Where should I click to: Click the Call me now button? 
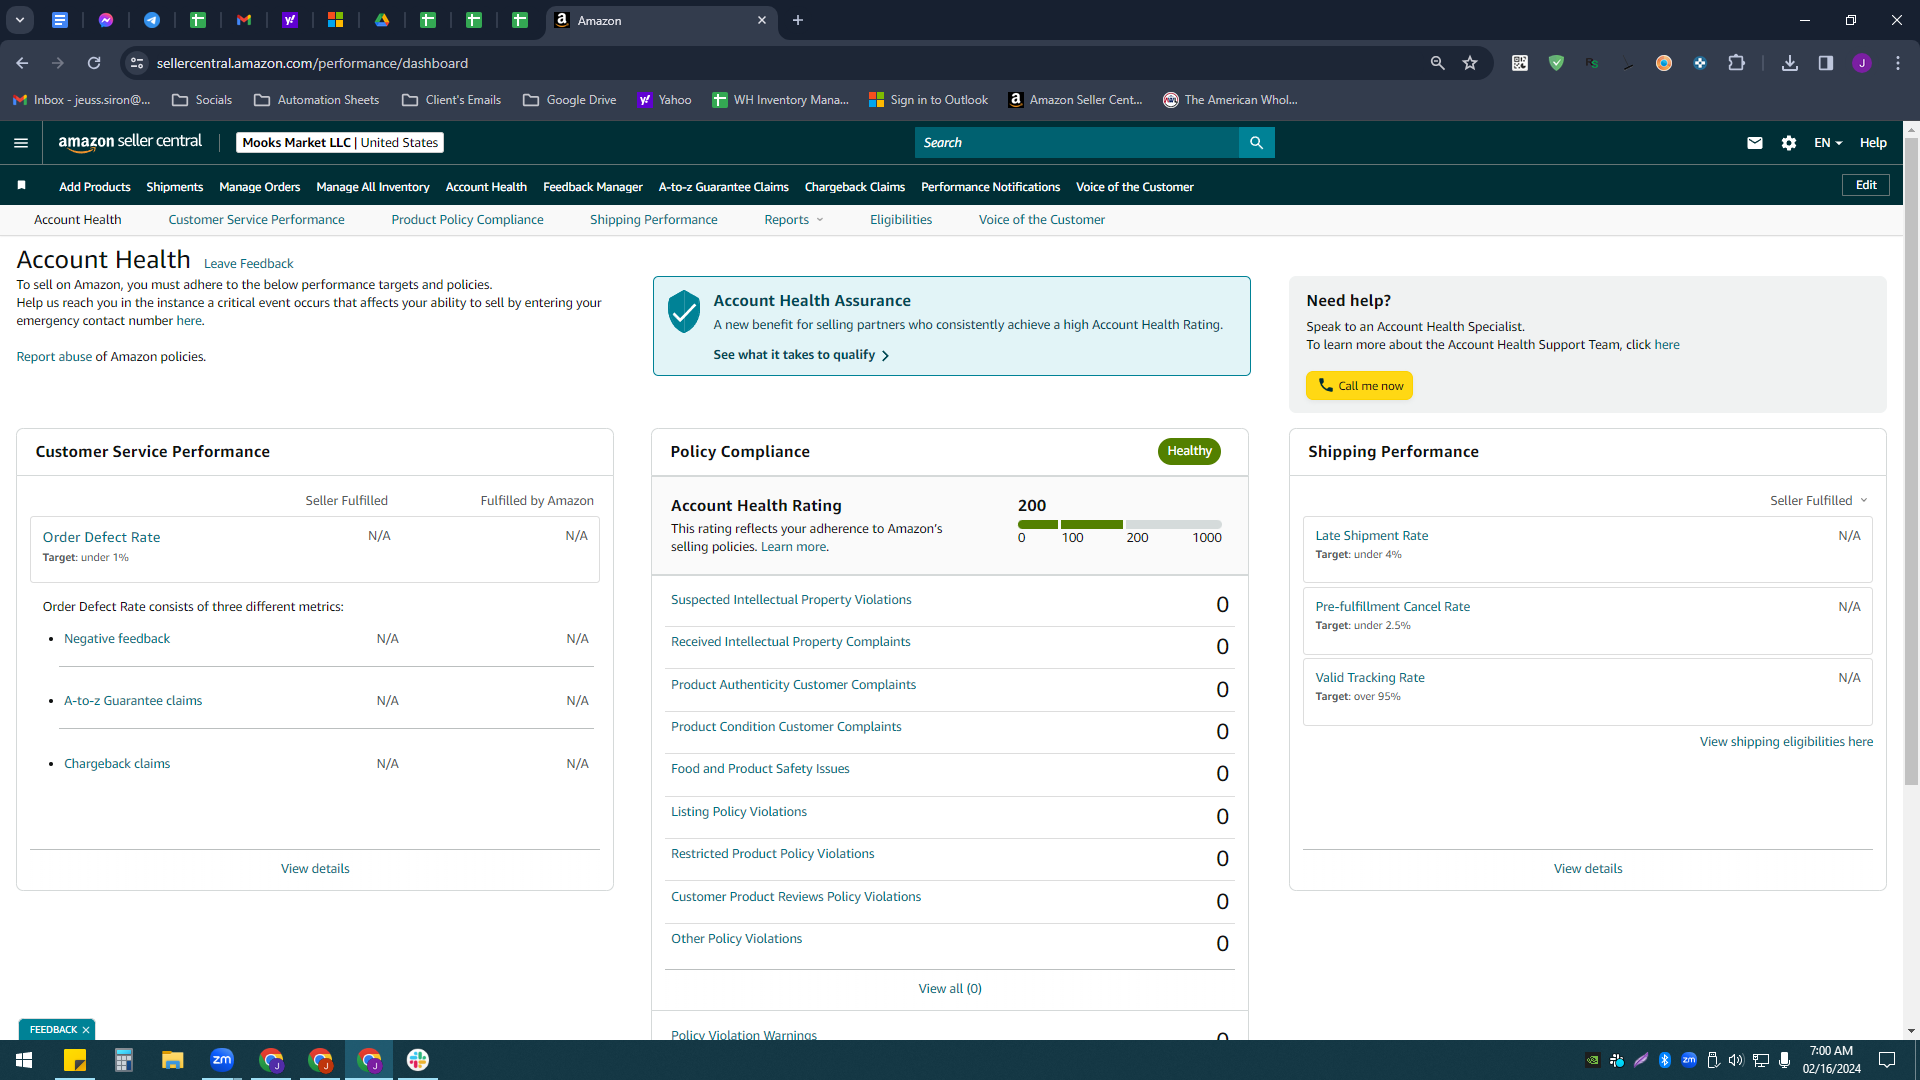pyautogui.click(x=1359, y=386)
